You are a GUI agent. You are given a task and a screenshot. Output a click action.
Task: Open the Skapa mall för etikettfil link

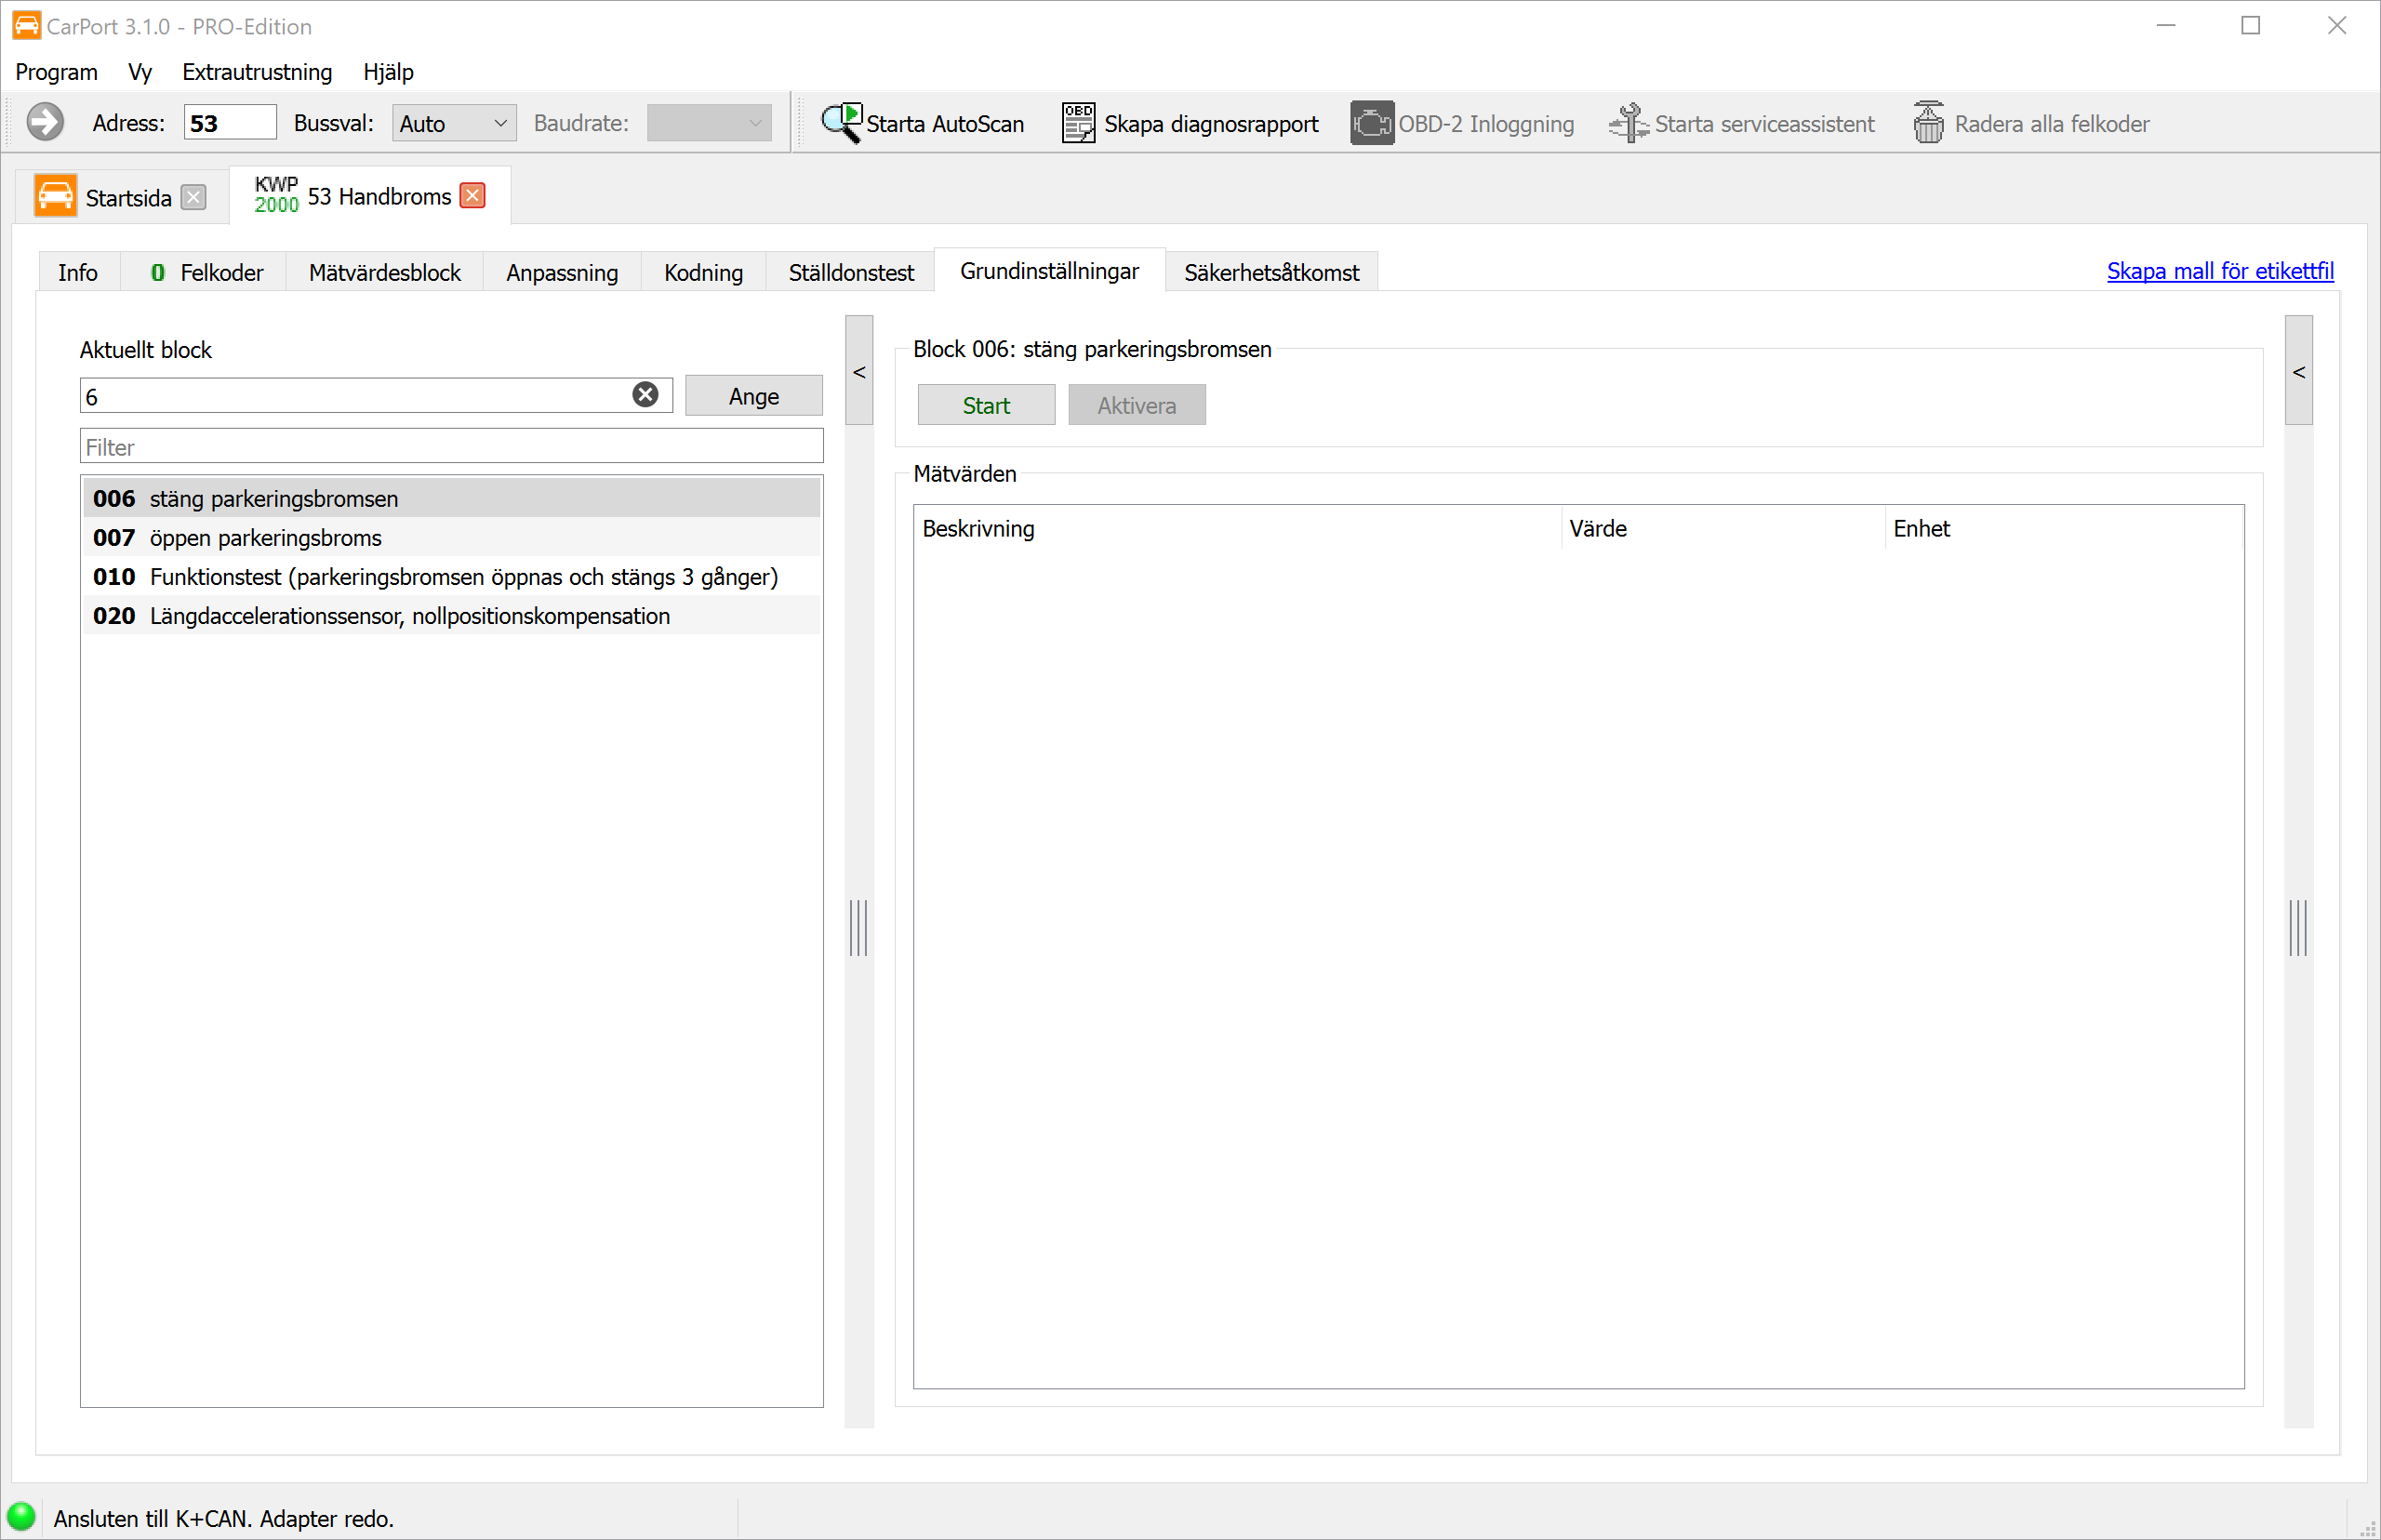[x=2220, y=271]
